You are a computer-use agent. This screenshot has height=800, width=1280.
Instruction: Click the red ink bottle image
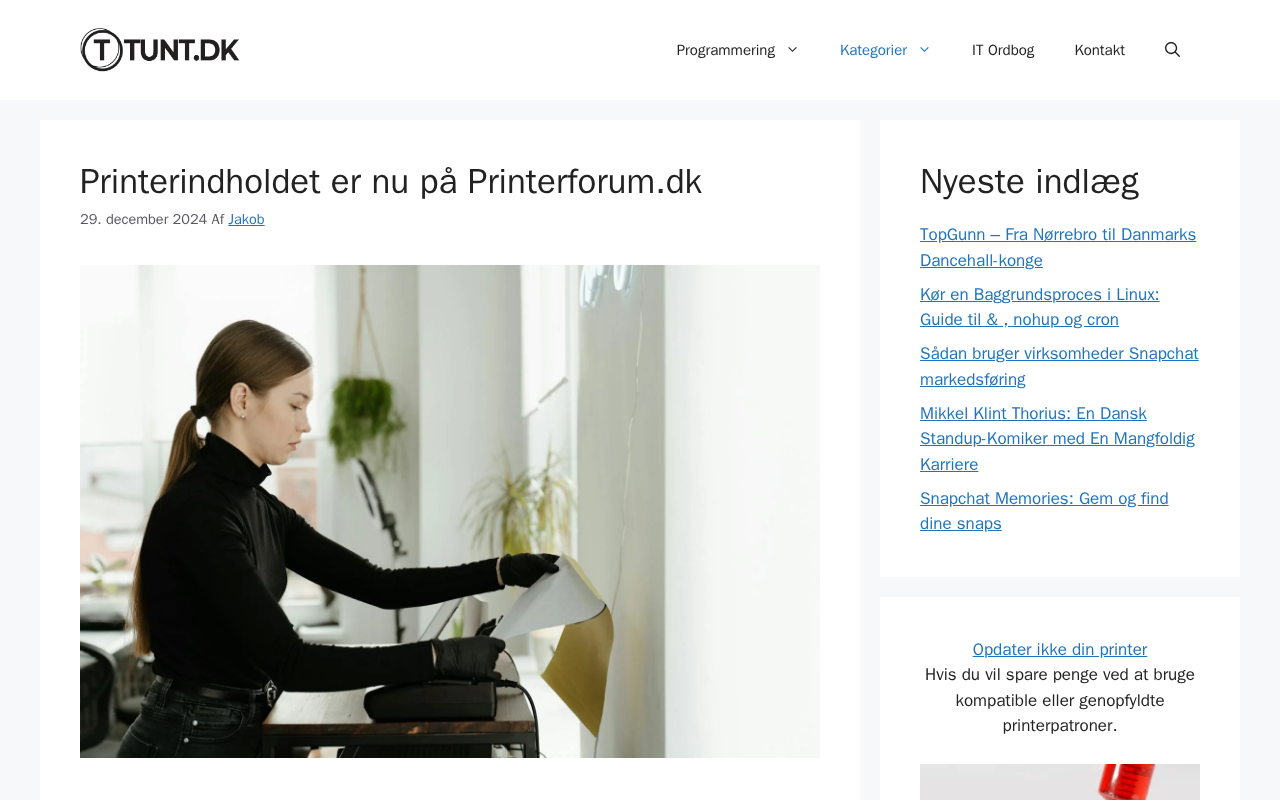(1060, 782)
